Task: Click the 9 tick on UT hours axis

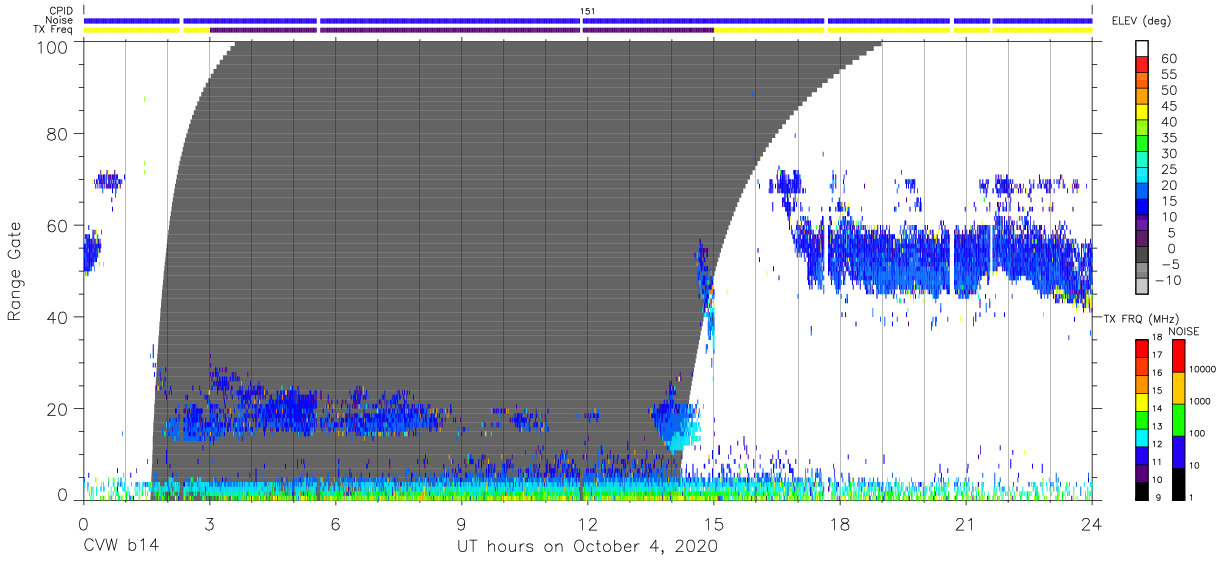Action: [x=462, y=524]
